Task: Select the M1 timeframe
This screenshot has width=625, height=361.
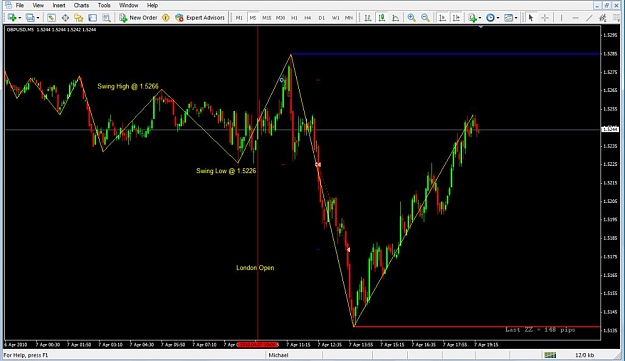Action: [x=239, y=18]
